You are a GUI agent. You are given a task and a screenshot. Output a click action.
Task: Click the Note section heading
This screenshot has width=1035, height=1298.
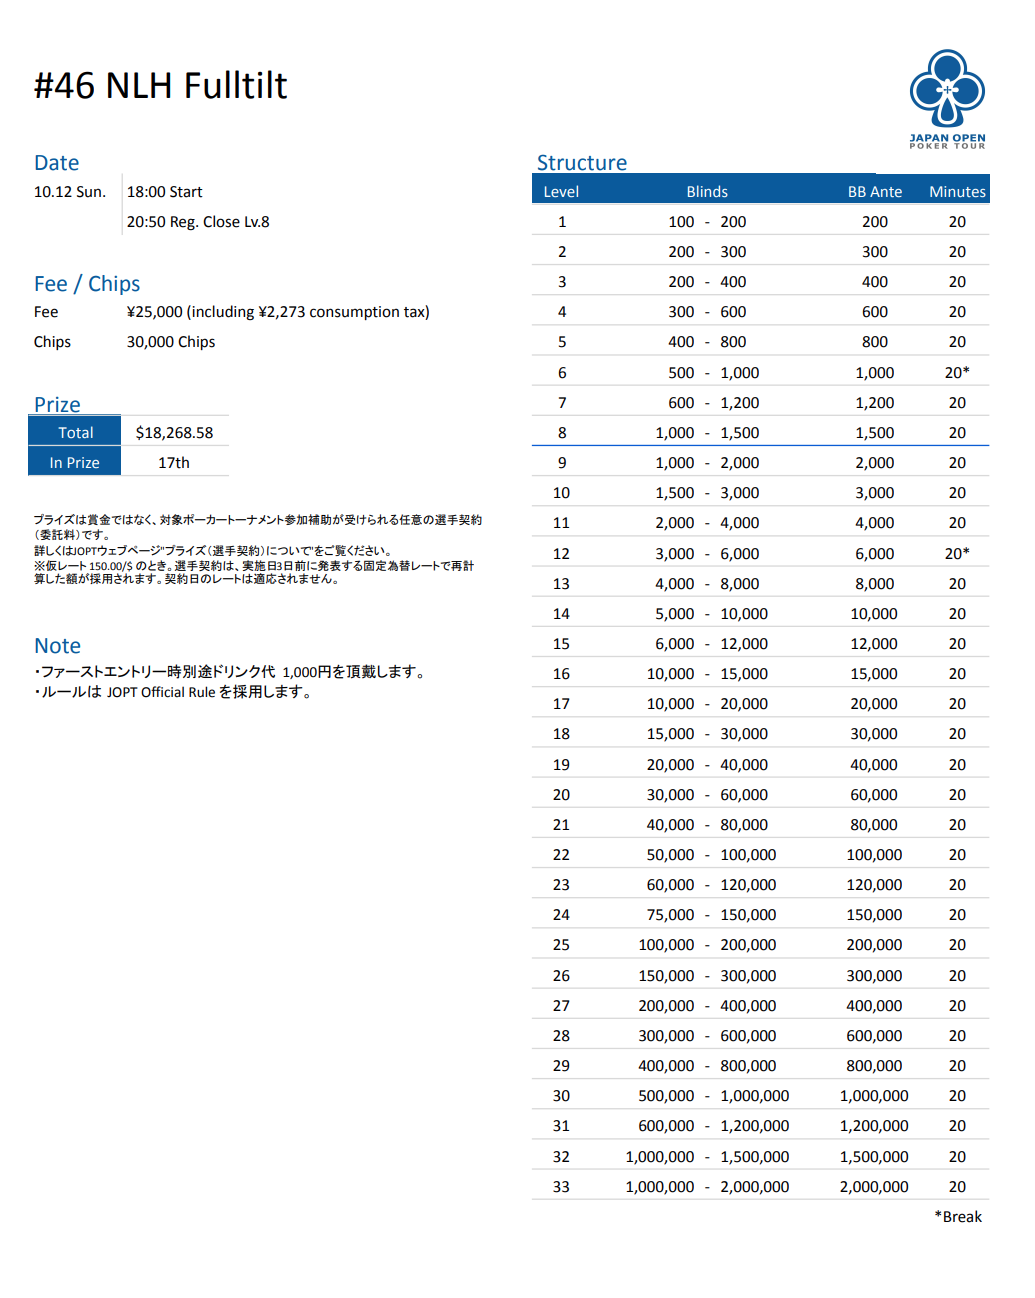(57, 646)
